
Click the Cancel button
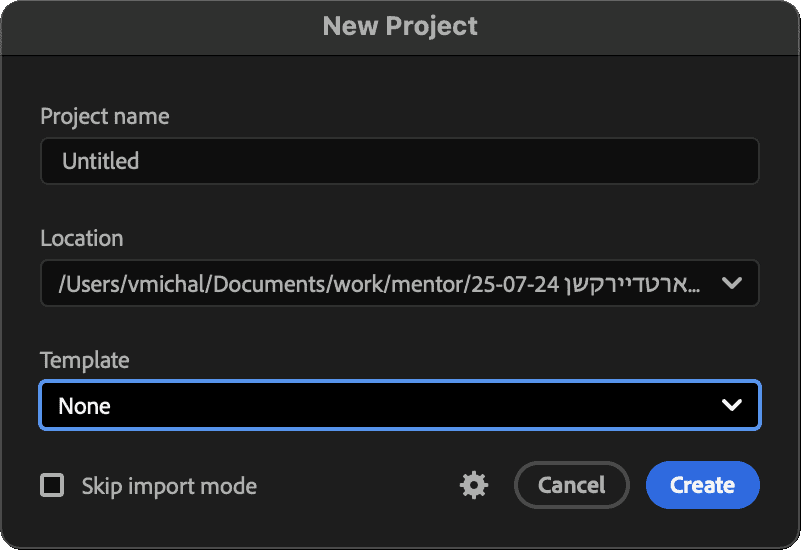click(x=572, y=485)
